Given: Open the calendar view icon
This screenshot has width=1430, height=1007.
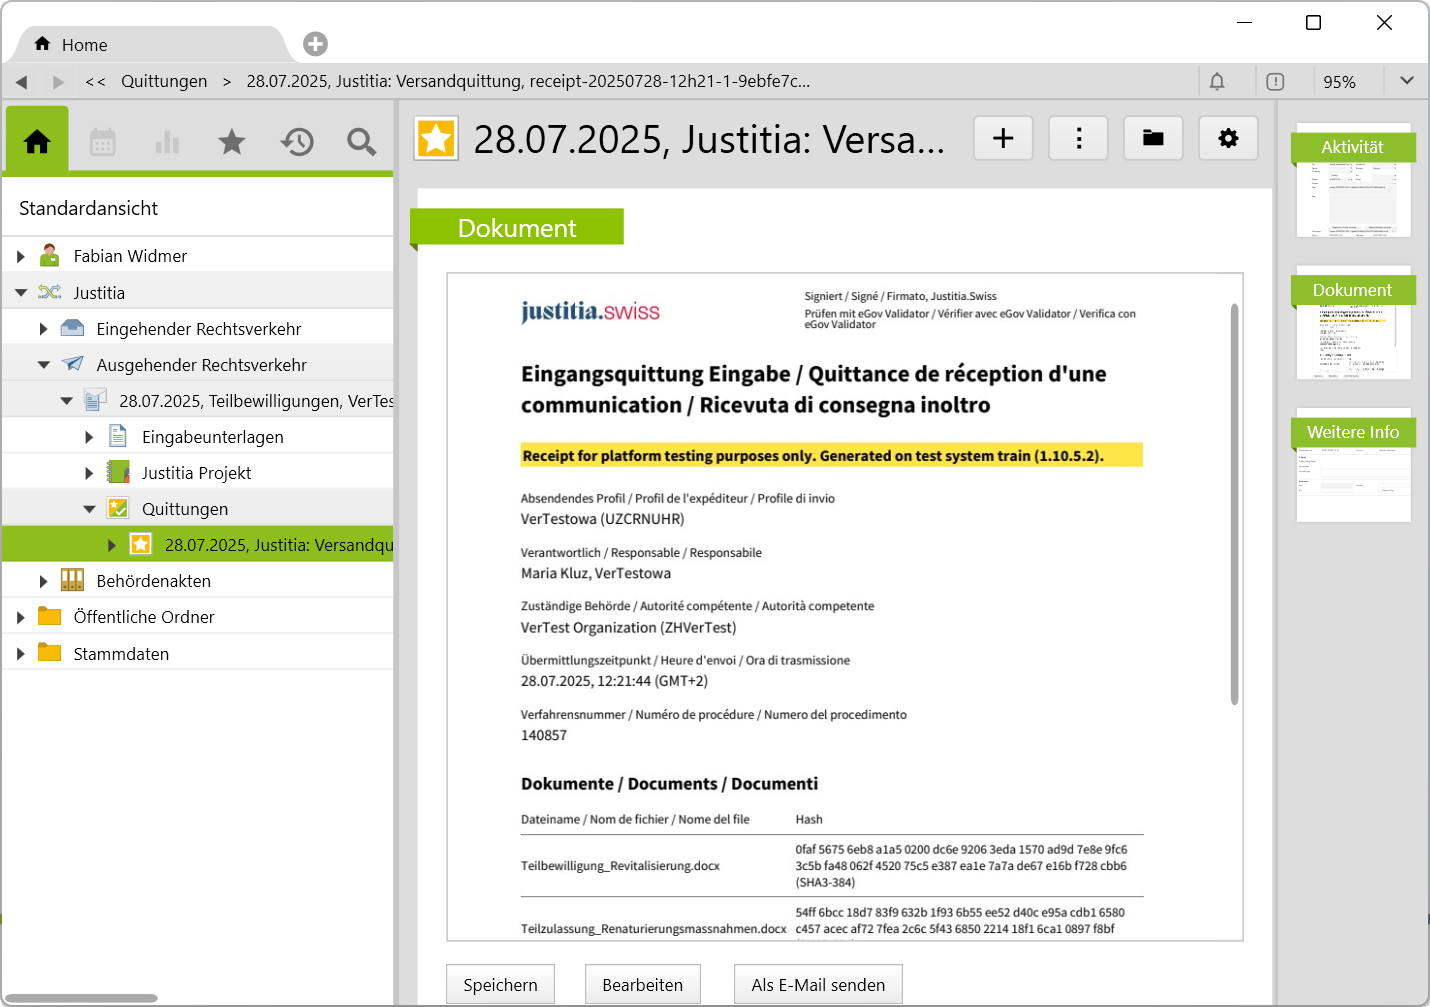Looking at the screenshot, I should click(x=103, y=143).
